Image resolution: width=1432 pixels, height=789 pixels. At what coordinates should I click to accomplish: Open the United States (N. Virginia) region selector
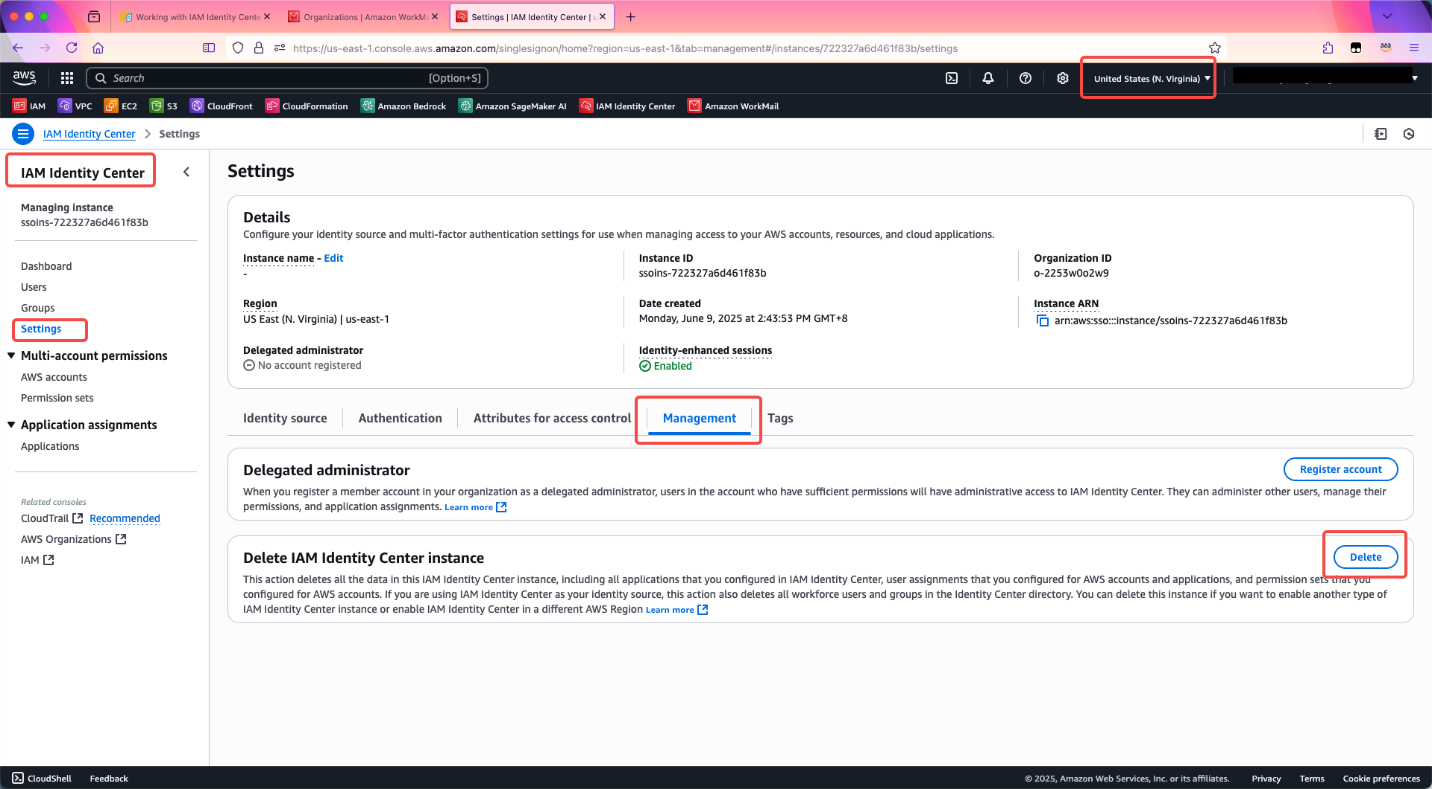(x=1152, y=78)
